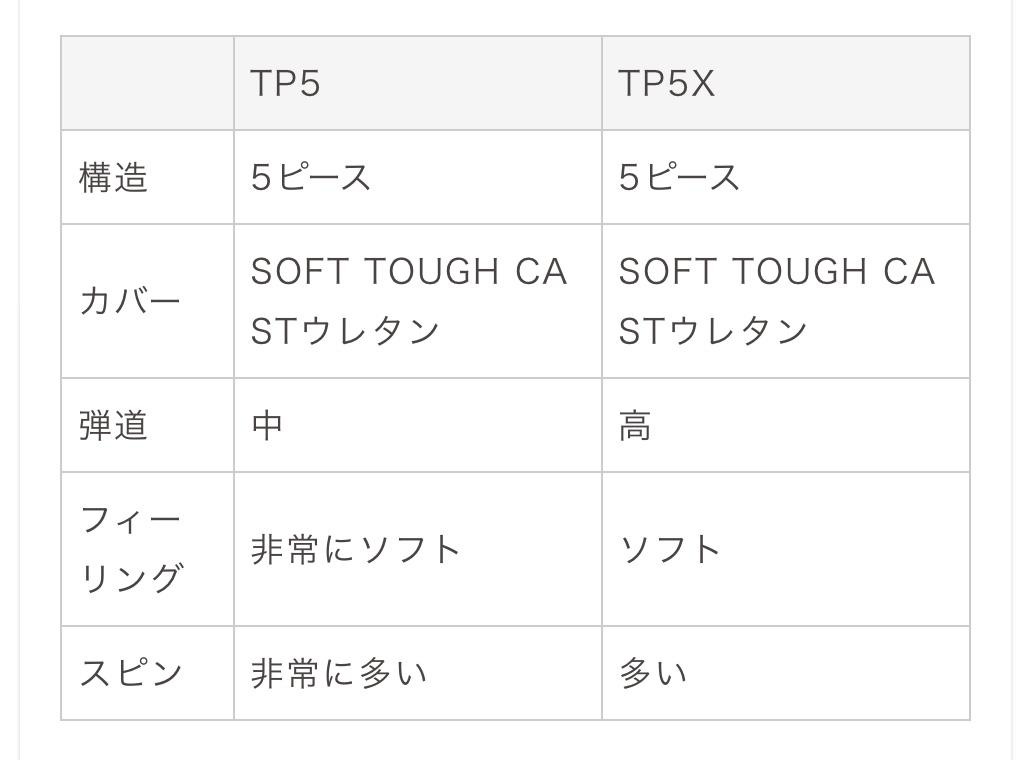Click the TP5 column header
This screenshot has width=1024, height=760.
[418, 84]
